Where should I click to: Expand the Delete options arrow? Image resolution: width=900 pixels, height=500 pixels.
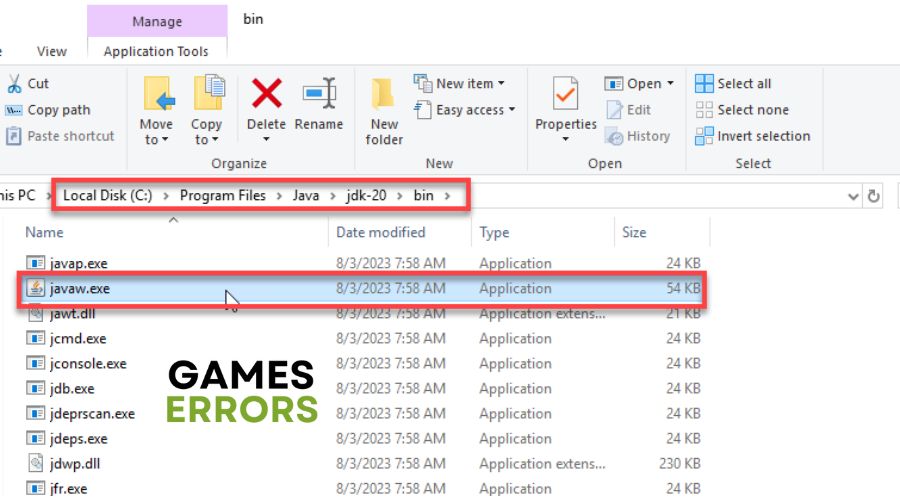click(266, 139)
